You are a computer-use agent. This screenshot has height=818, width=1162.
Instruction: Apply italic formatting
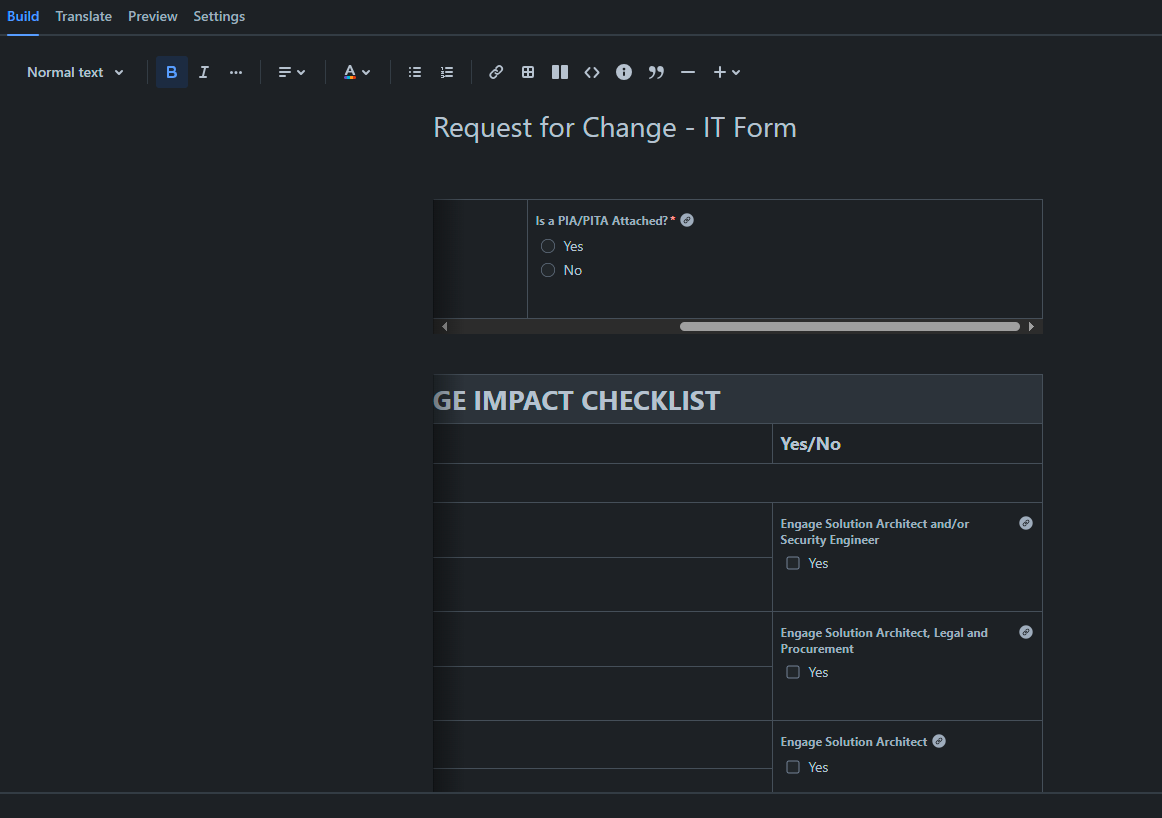(203, 72)
